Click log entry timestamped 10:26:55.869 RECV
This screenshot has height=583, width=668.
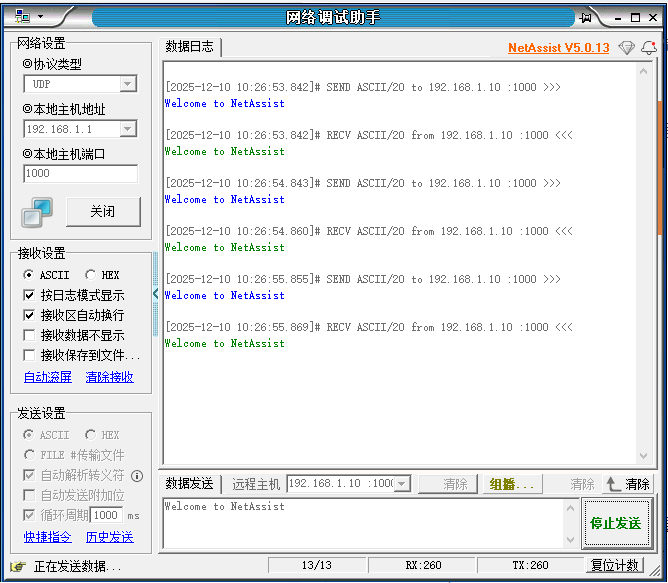tap(369, 327)
